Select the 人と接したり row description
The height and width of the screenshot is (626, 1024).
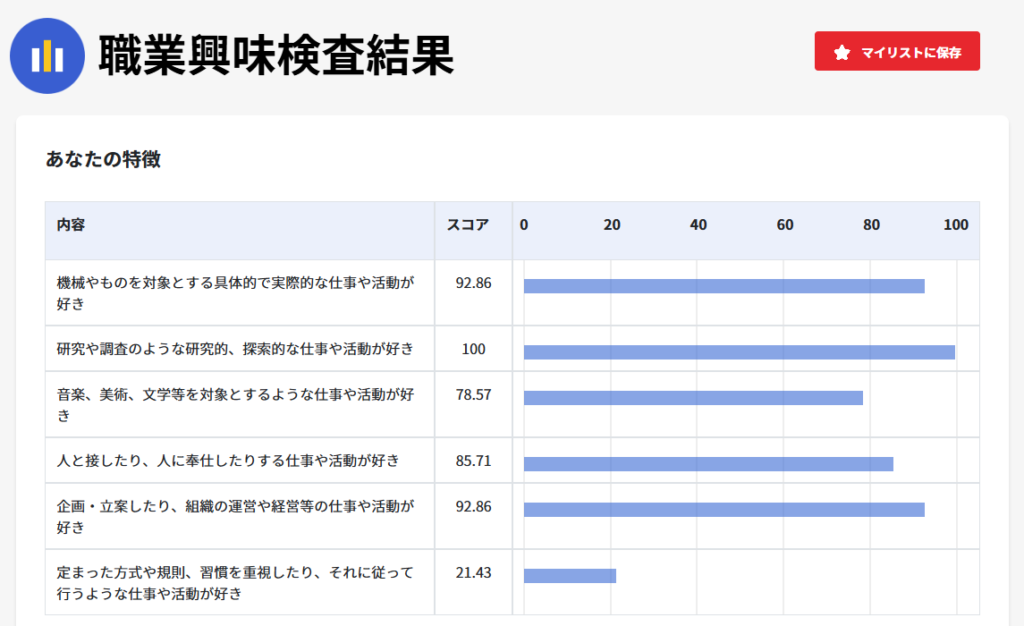[228, 461]
